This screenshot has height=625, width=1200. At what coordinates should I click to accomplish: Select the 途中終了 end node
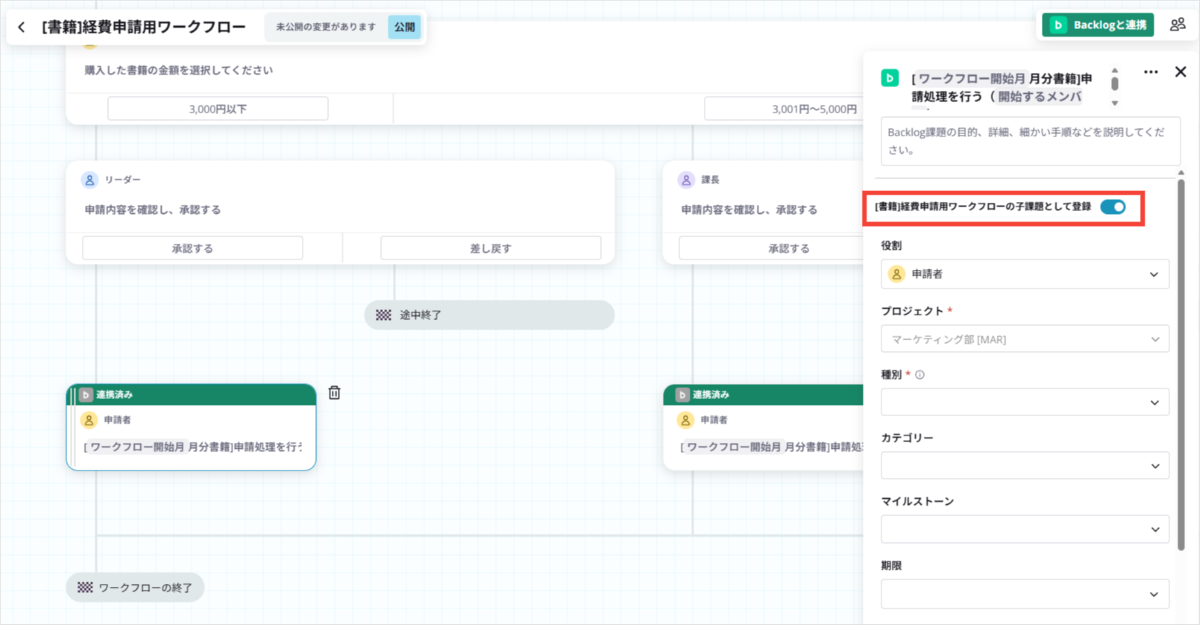489,314
